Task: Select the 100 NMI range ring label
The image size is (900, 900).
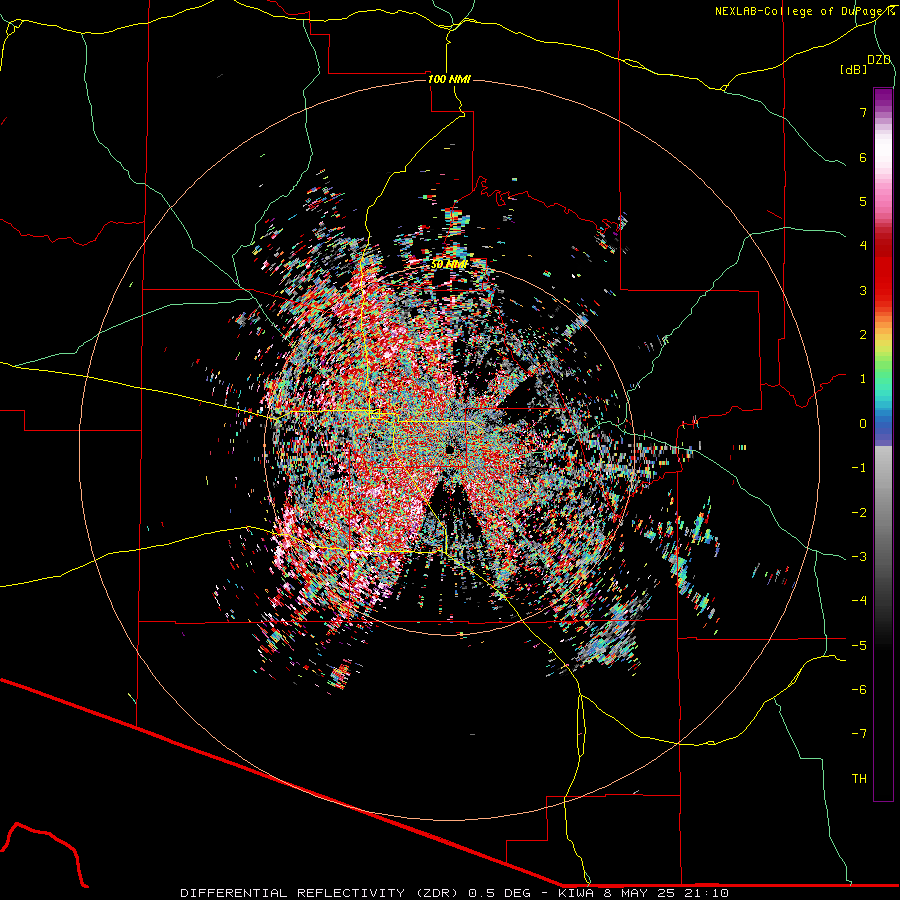Action: click(x=449, y=79)
